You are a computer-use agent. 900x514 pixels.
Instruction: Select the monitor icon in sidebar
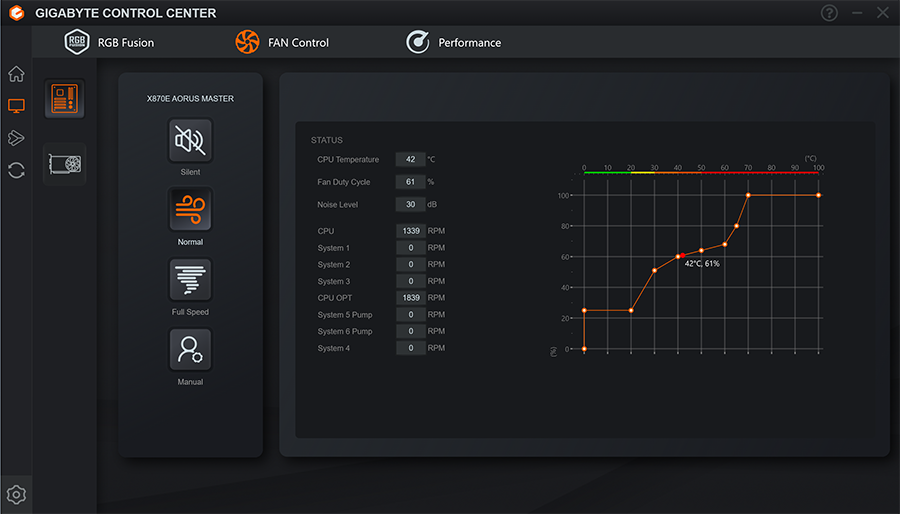[16, 106]
